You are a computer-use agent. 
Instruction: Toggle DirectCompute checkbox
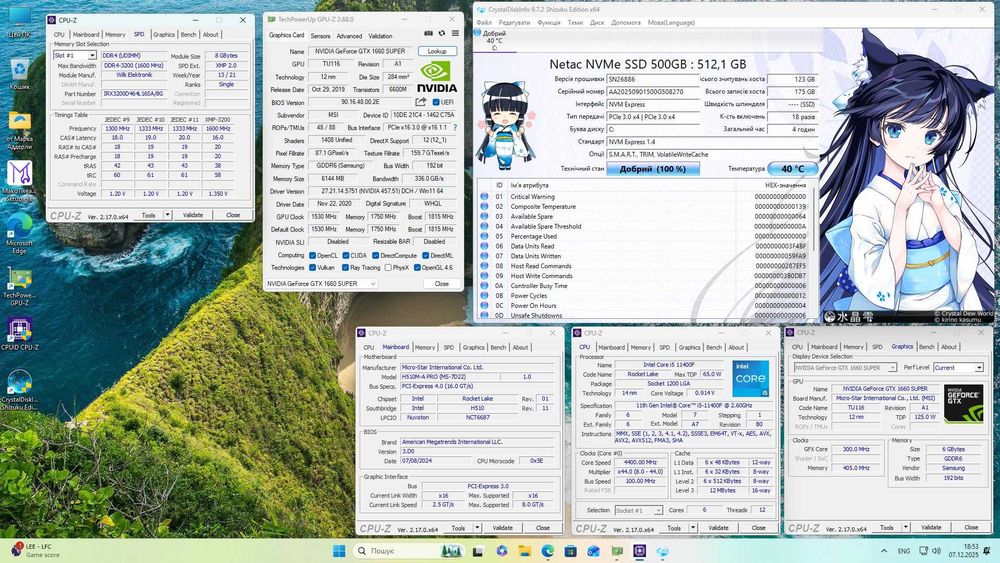pyautogui.click(x=376, y=255)
